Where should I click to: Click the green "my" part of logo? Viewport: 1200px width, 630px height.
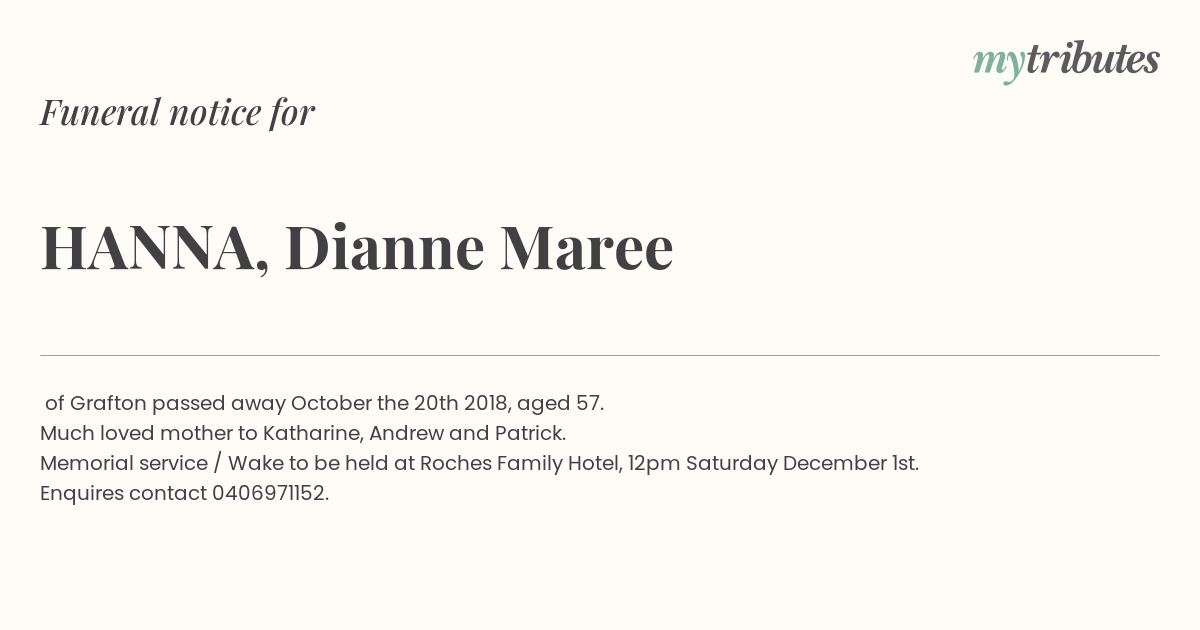998,62
